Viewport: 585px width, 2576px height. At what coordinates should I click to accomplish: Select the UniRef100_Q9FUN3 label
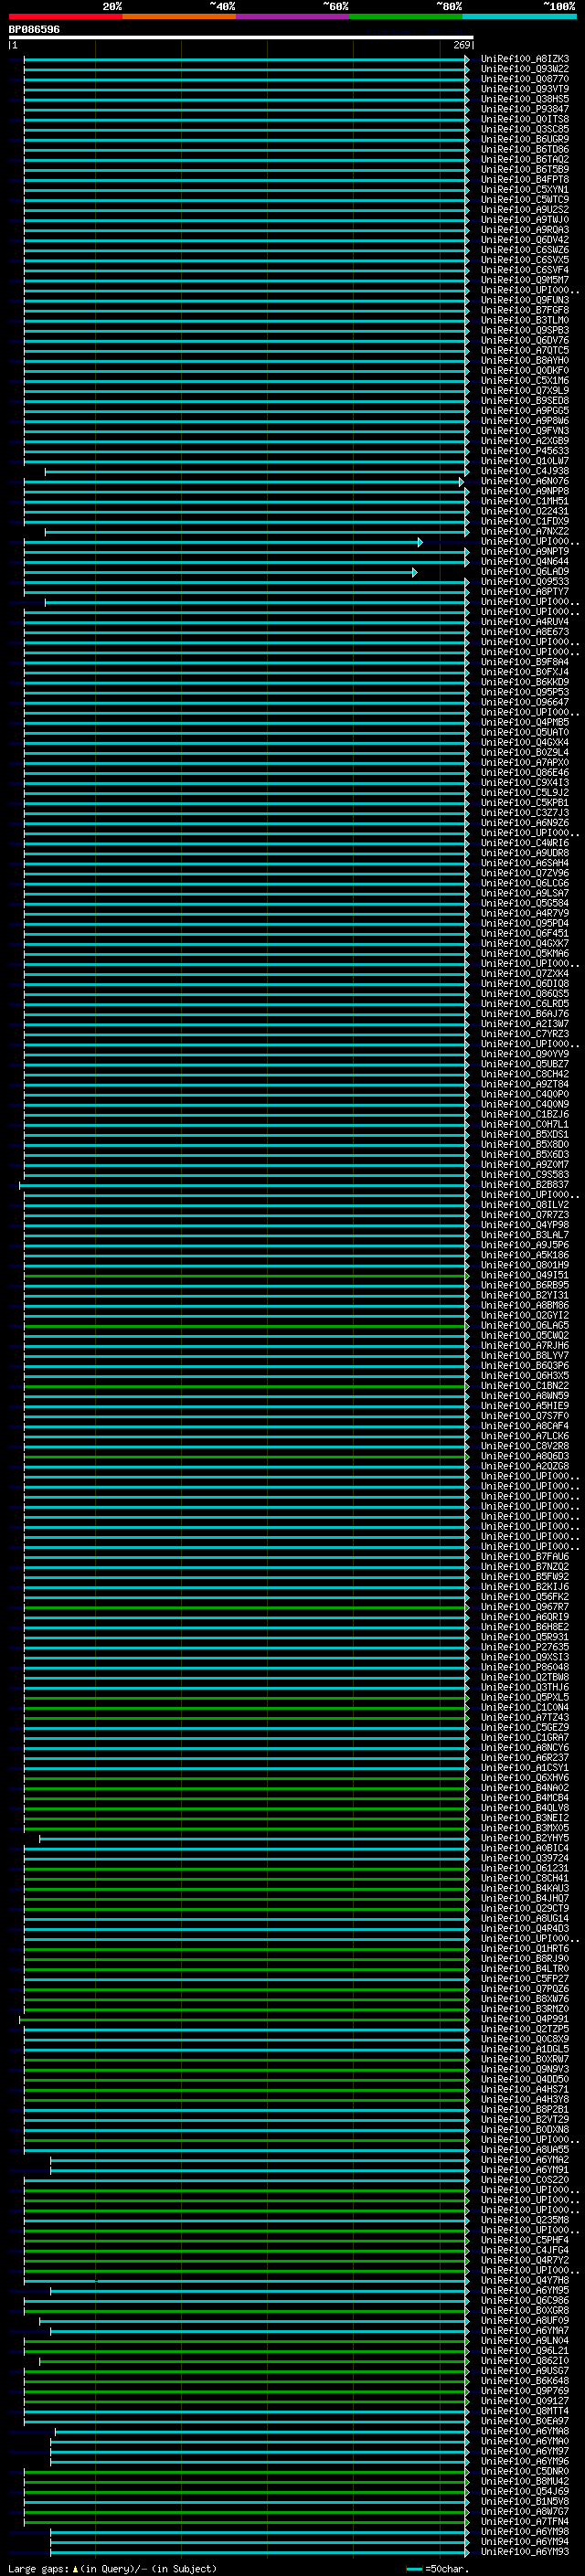(525, 300)
